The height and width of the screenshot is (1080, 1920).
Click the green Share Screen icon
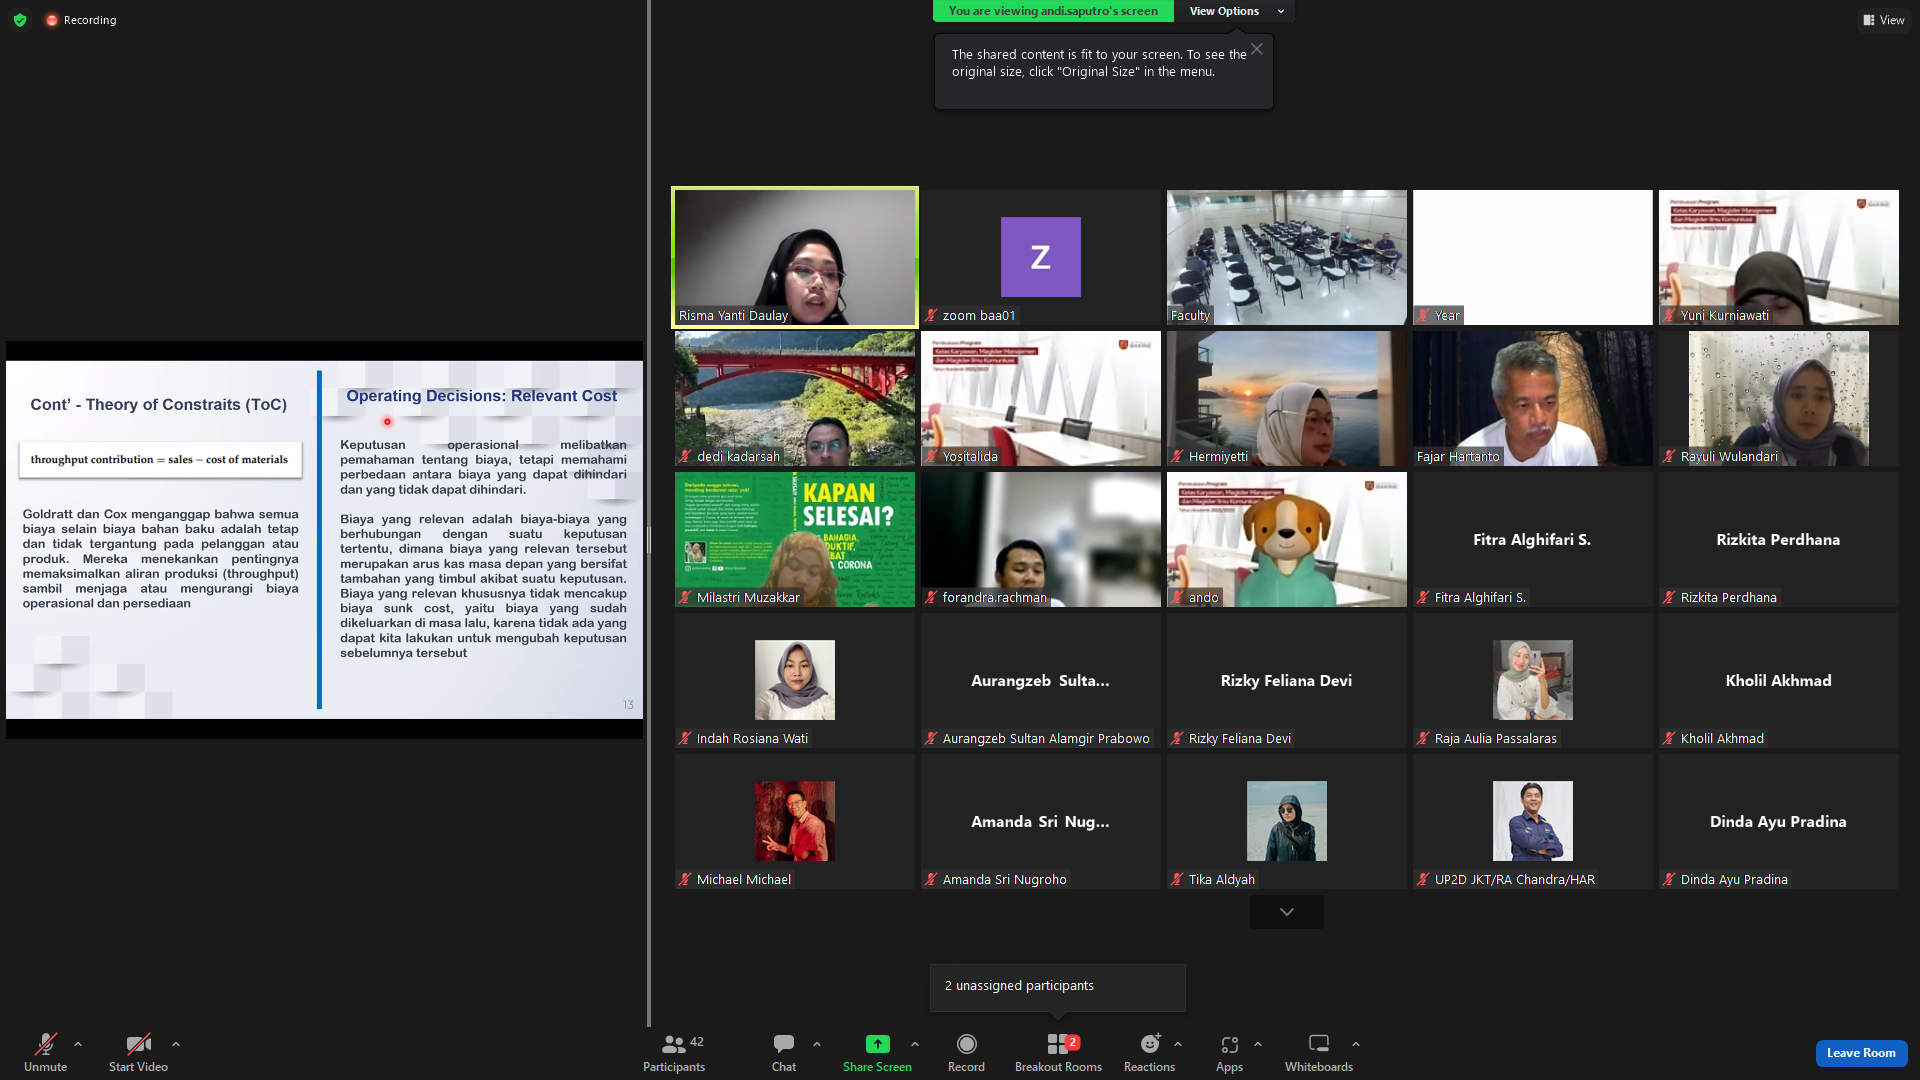(x=877, y=1044)
